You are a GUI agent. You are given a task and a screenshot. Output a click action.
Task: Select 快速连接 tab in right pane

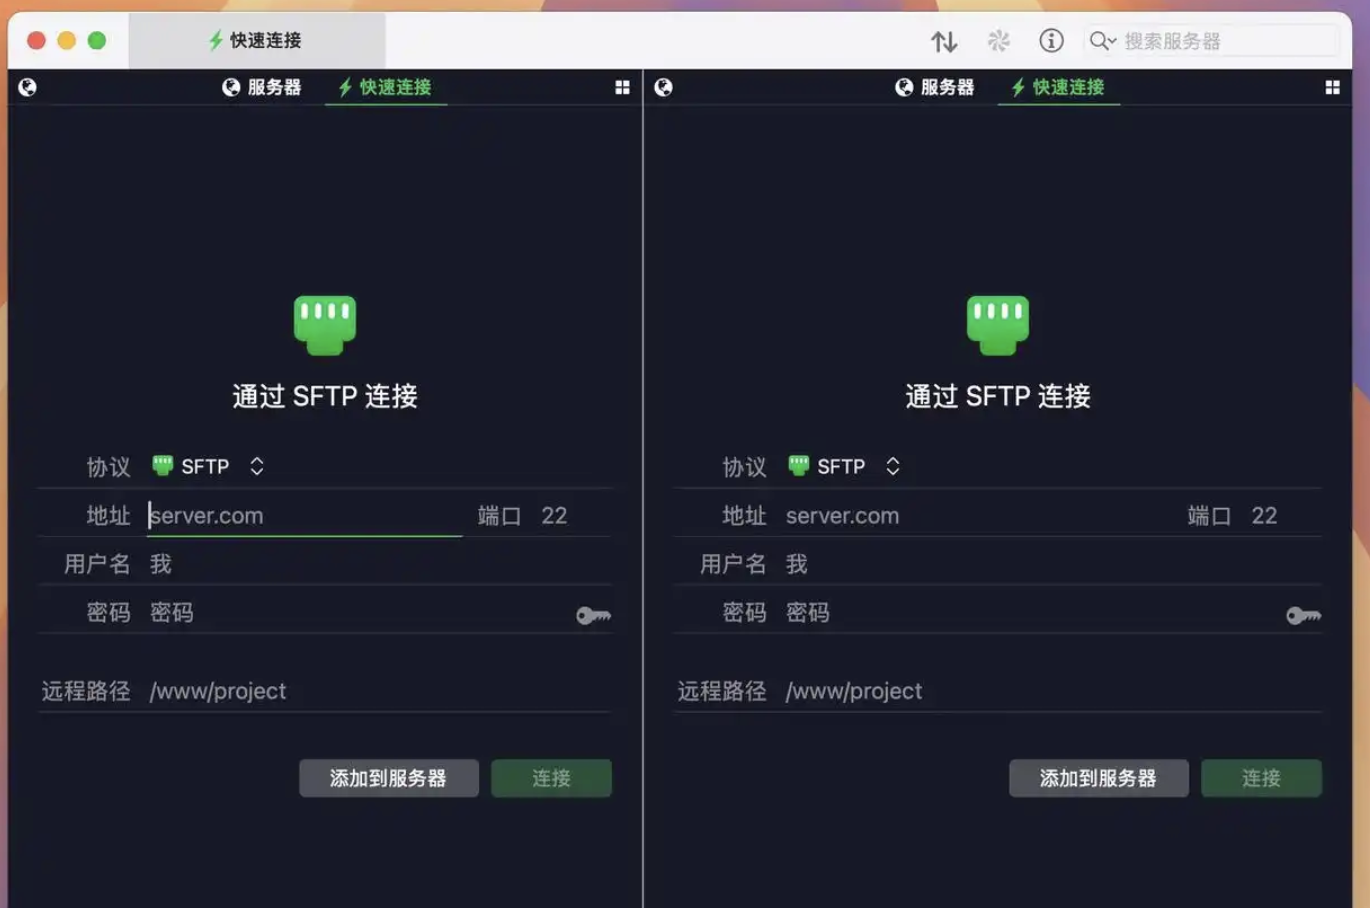(x=1058, y=88)
